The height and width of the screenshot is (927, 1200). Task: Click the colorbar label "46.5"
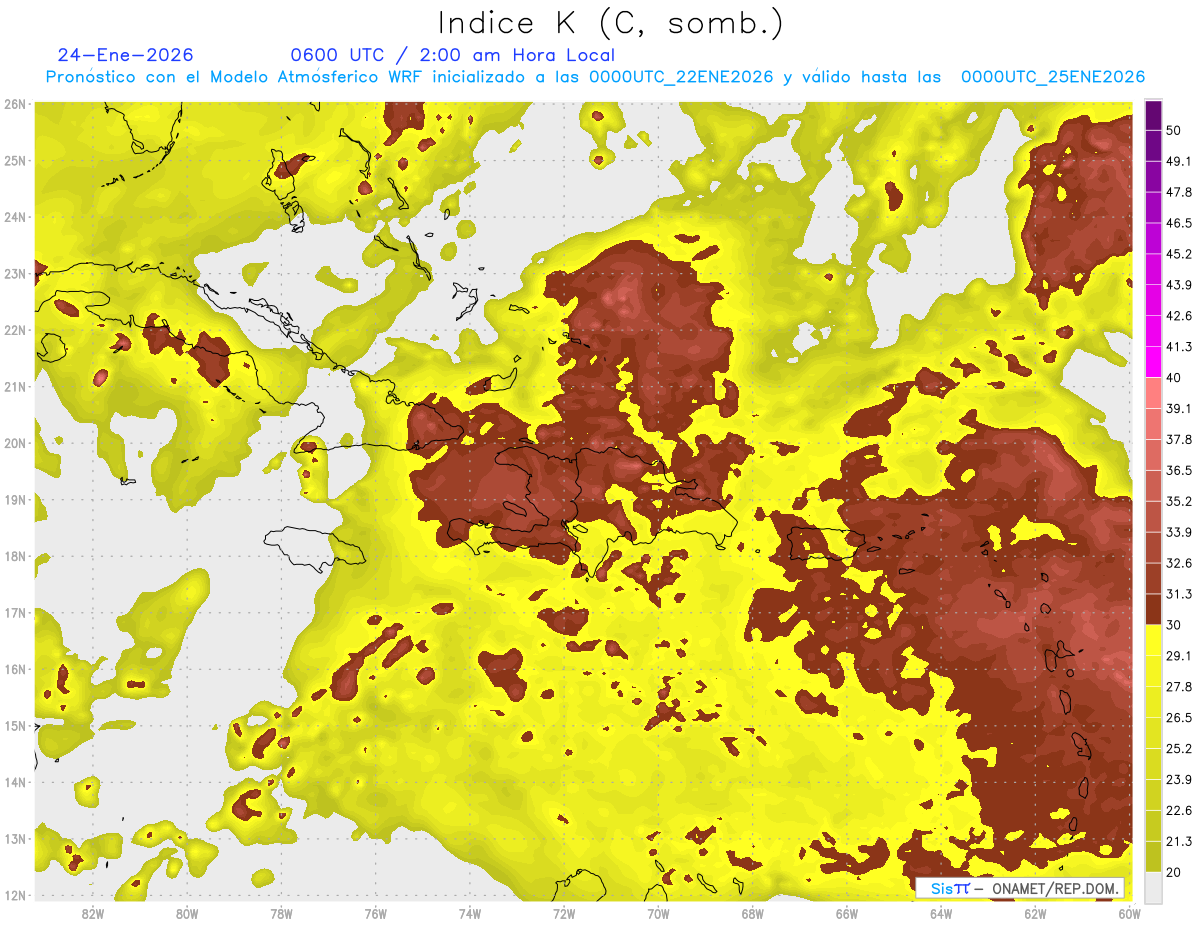click(x=1179, y=222)
